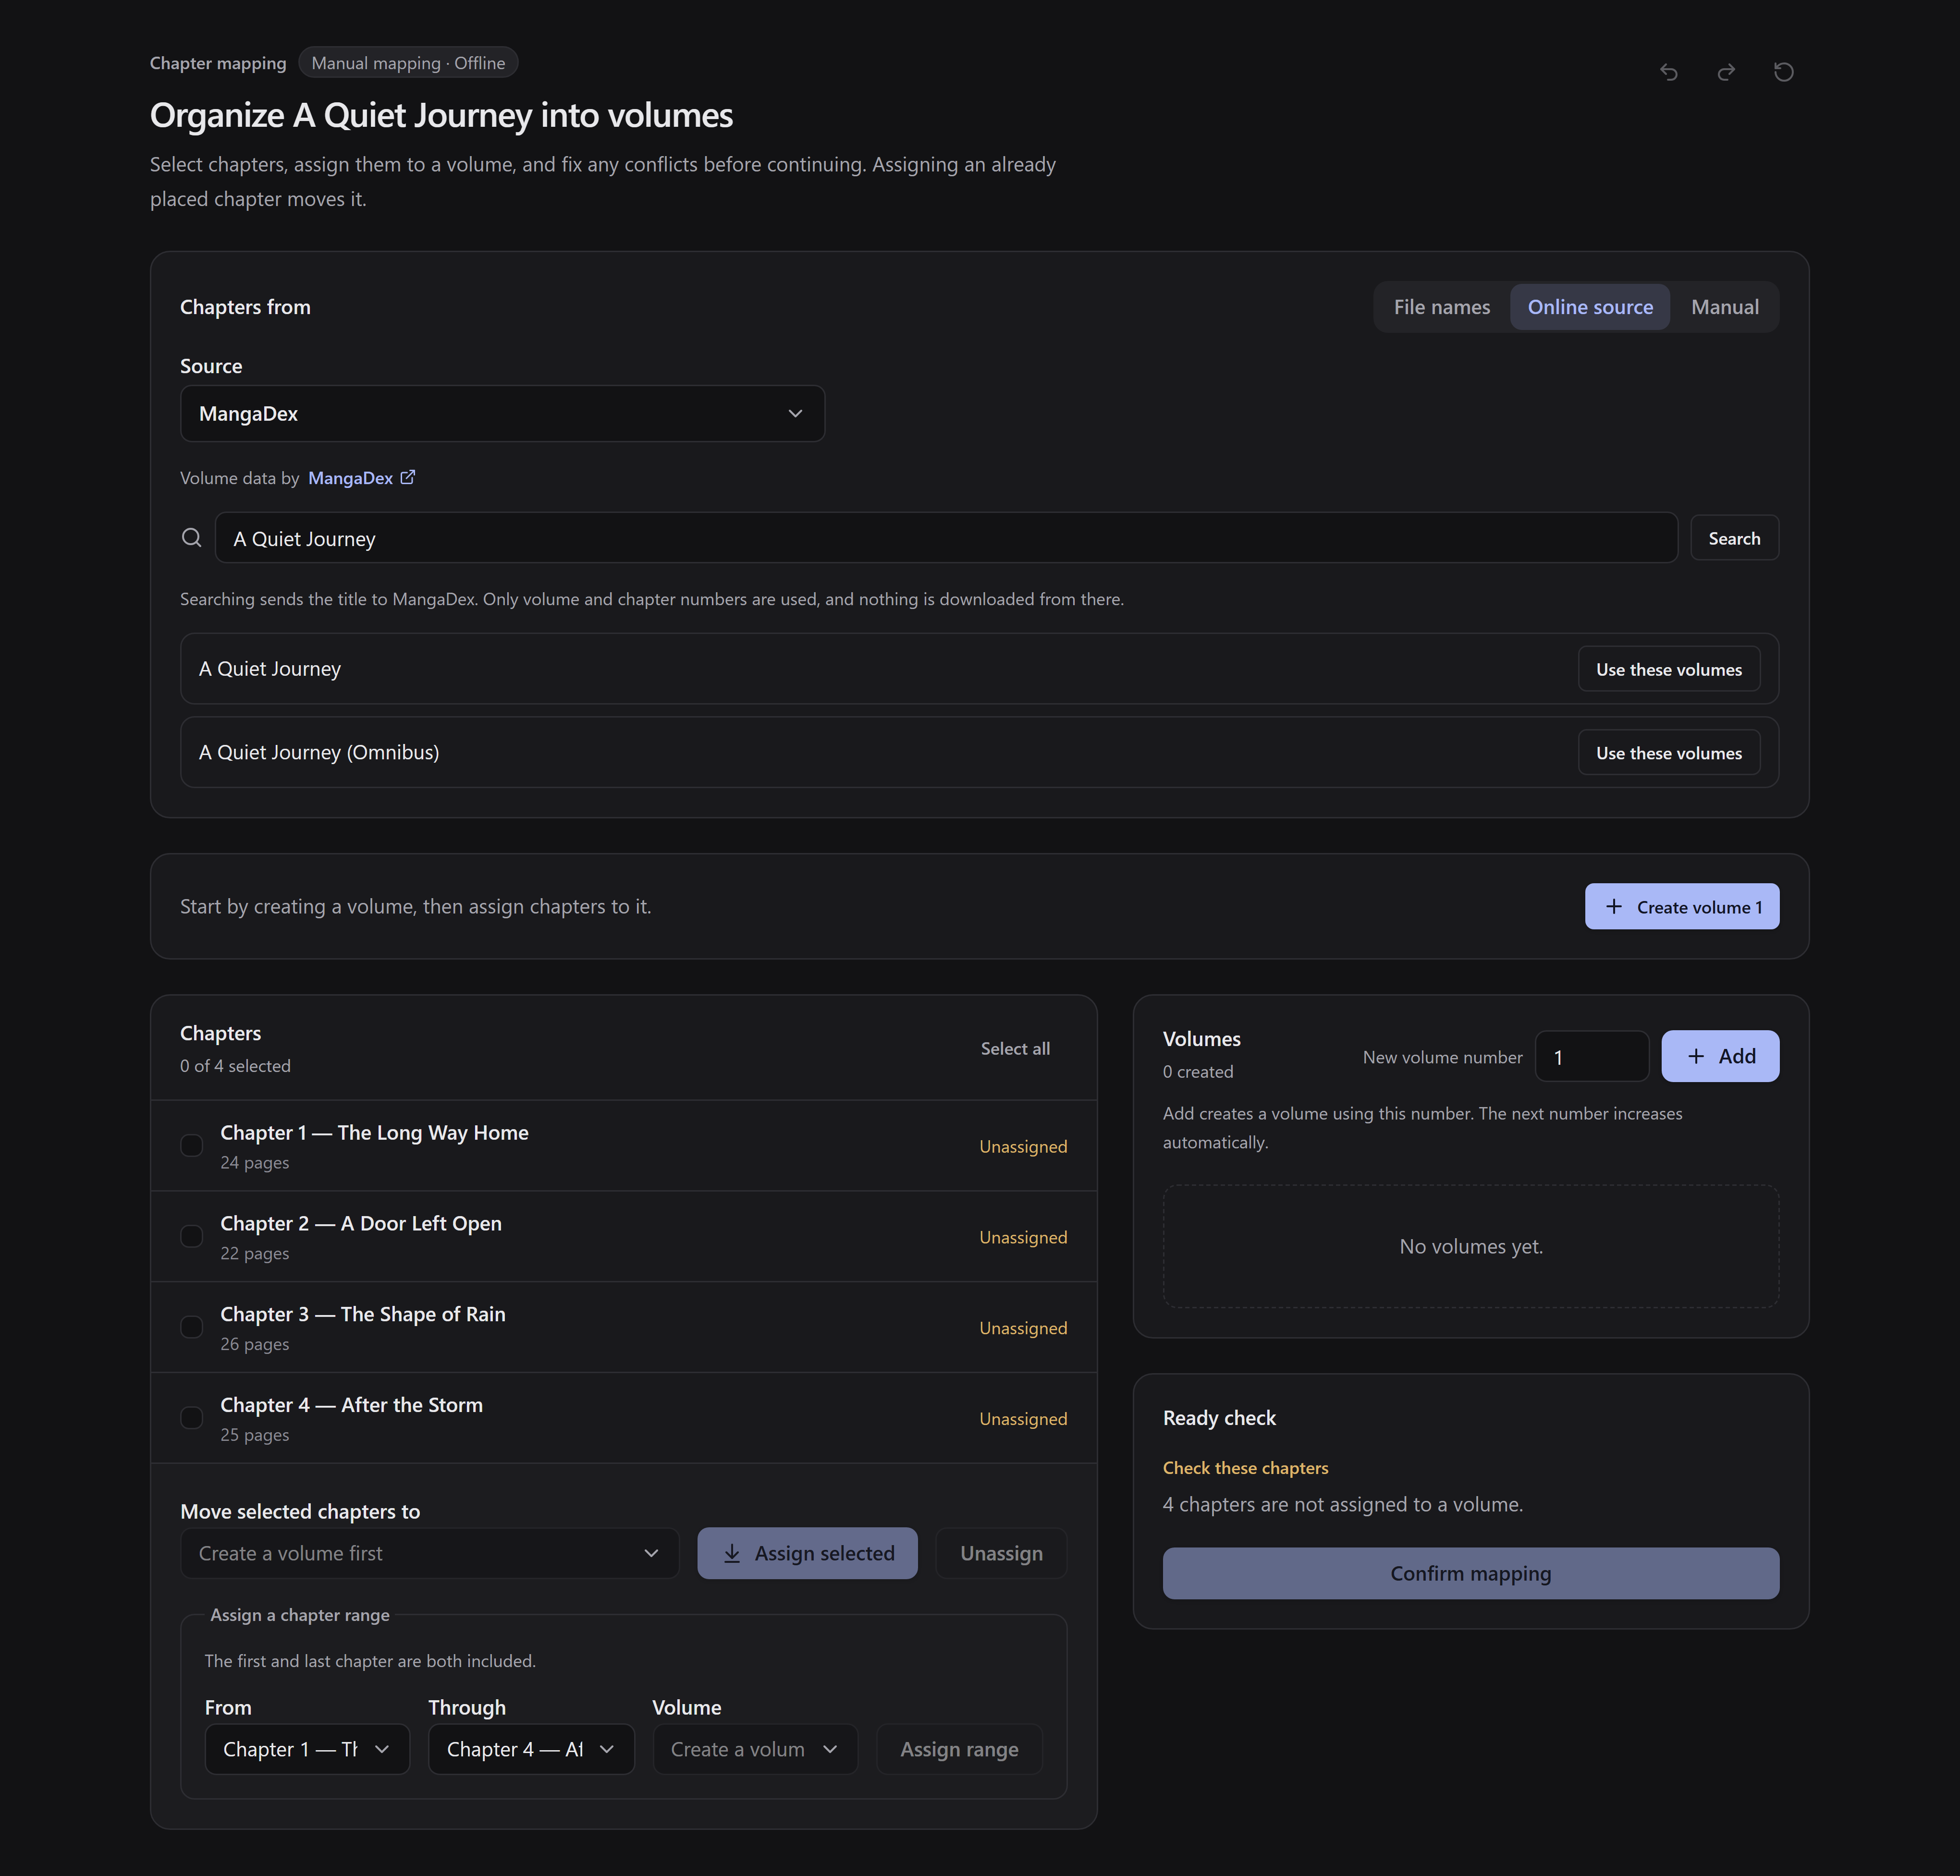Click the Unassigned status on Chapter 4
Viewport: 1960px width, 1876px height.
tap(1023, 1419)
